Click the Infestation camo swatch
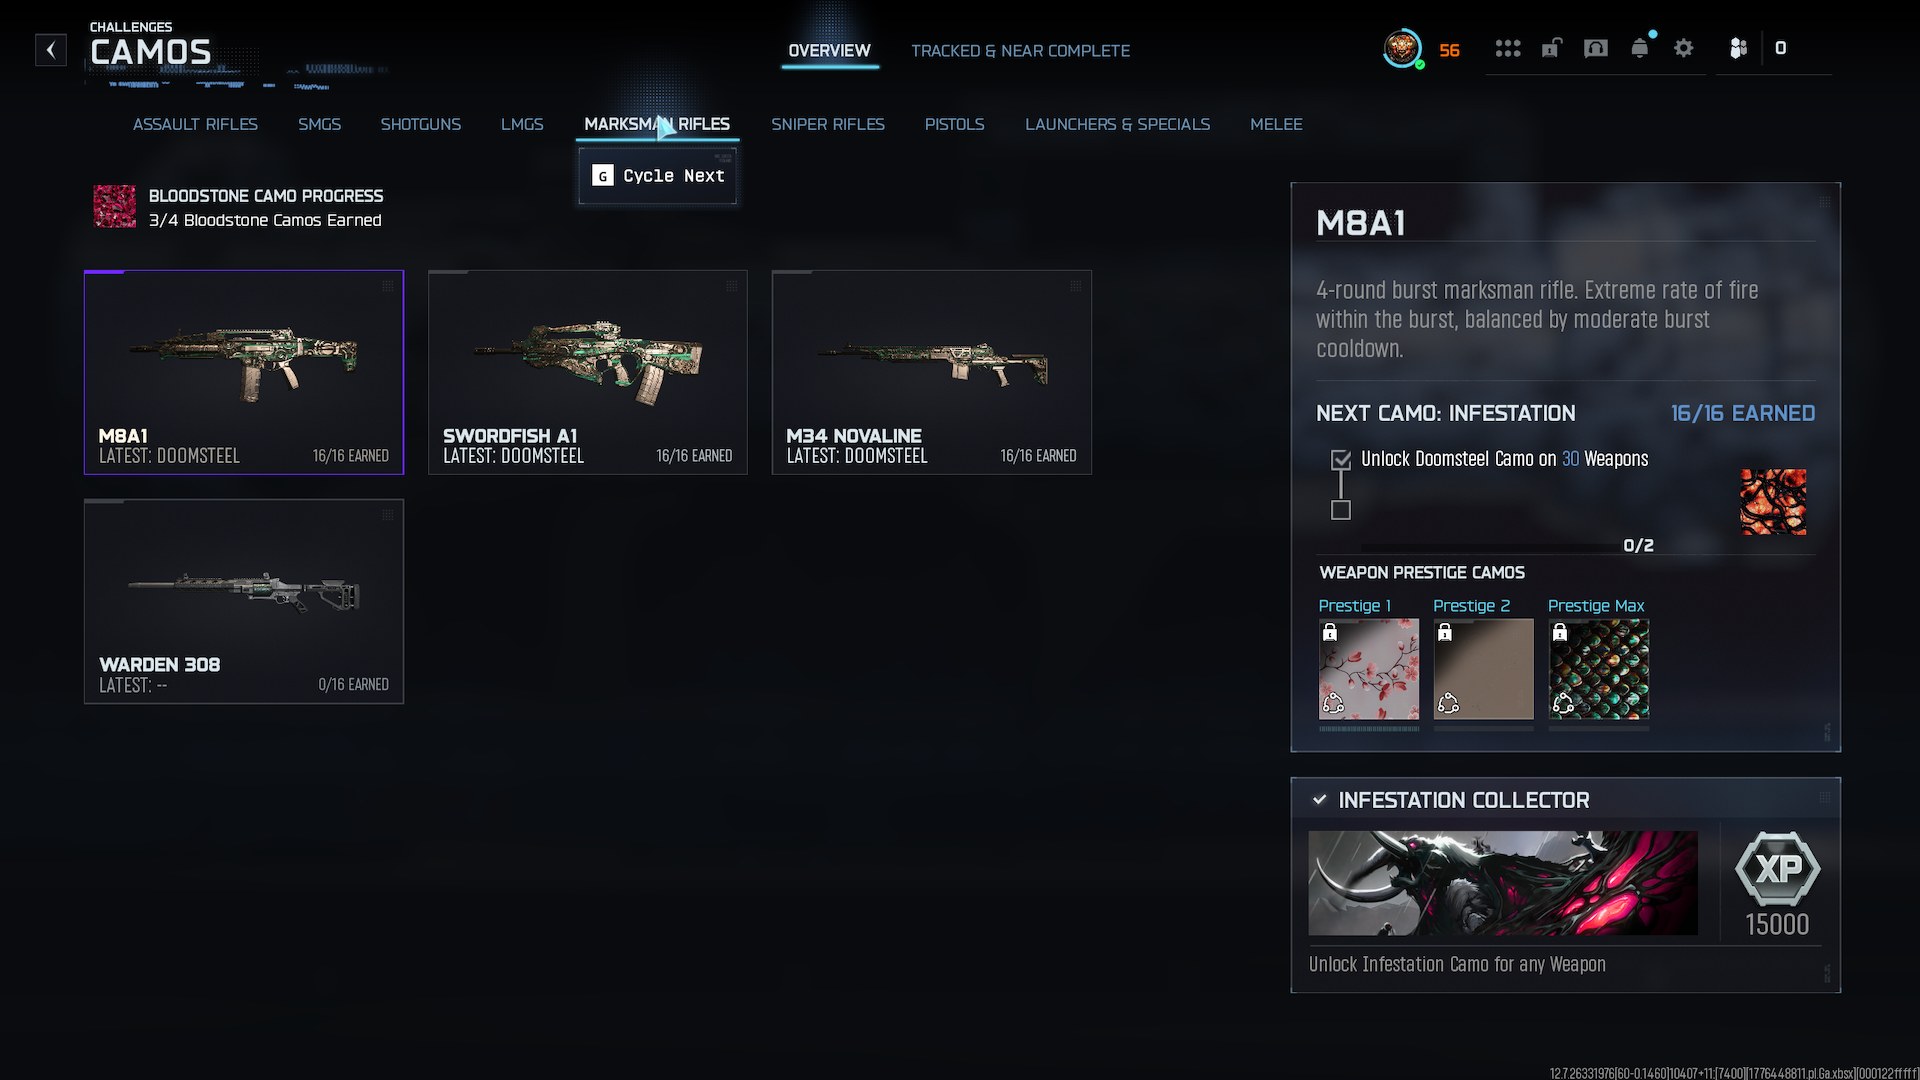Image resolution: width=1920 pixels, height=1080 pixels. 1773,502
